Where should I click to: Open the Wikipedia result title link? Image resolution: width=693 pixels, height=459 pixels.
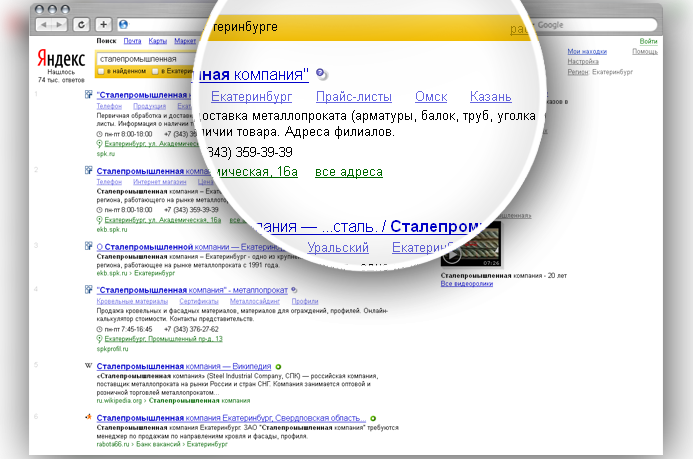[x=184, y=366]
